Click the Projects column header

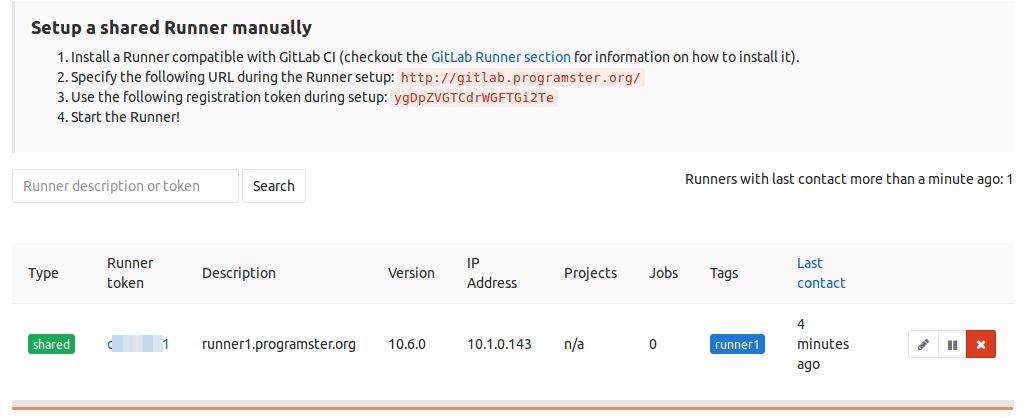pyautogui.click(x=590, y=273)
